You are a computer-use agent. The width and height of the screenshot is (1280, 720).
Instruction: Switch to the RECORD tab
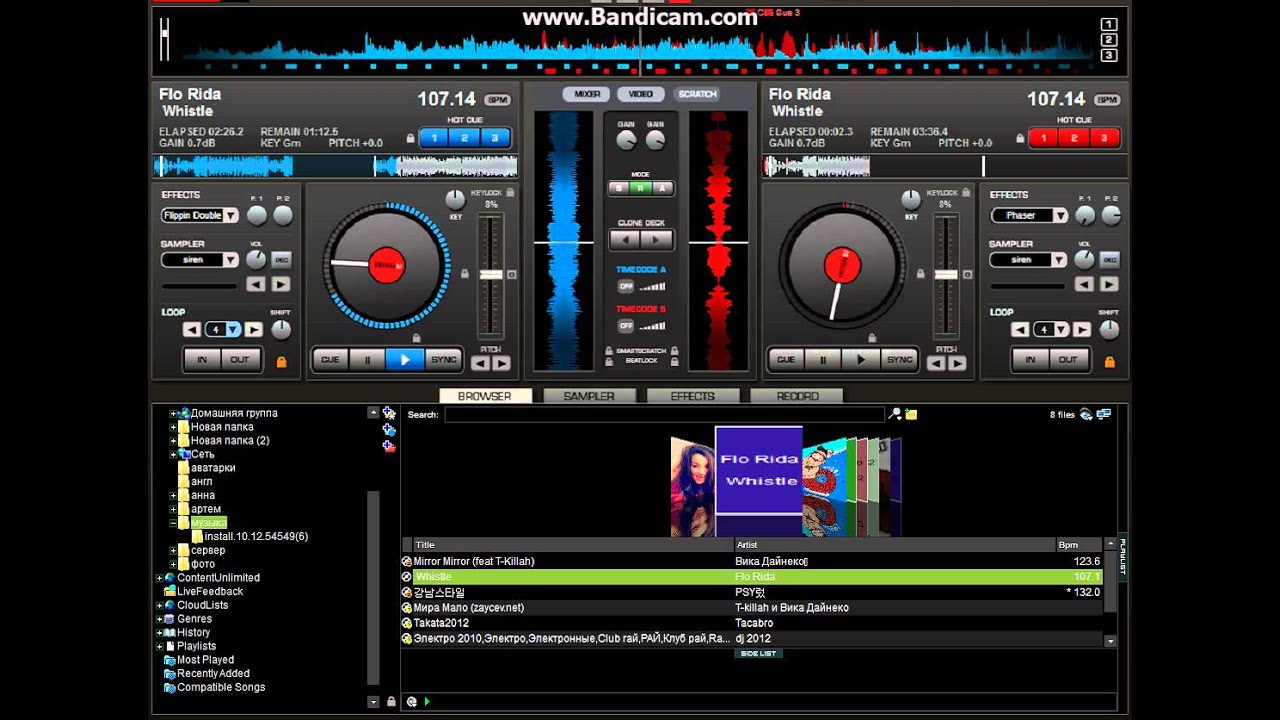[797, 396]
